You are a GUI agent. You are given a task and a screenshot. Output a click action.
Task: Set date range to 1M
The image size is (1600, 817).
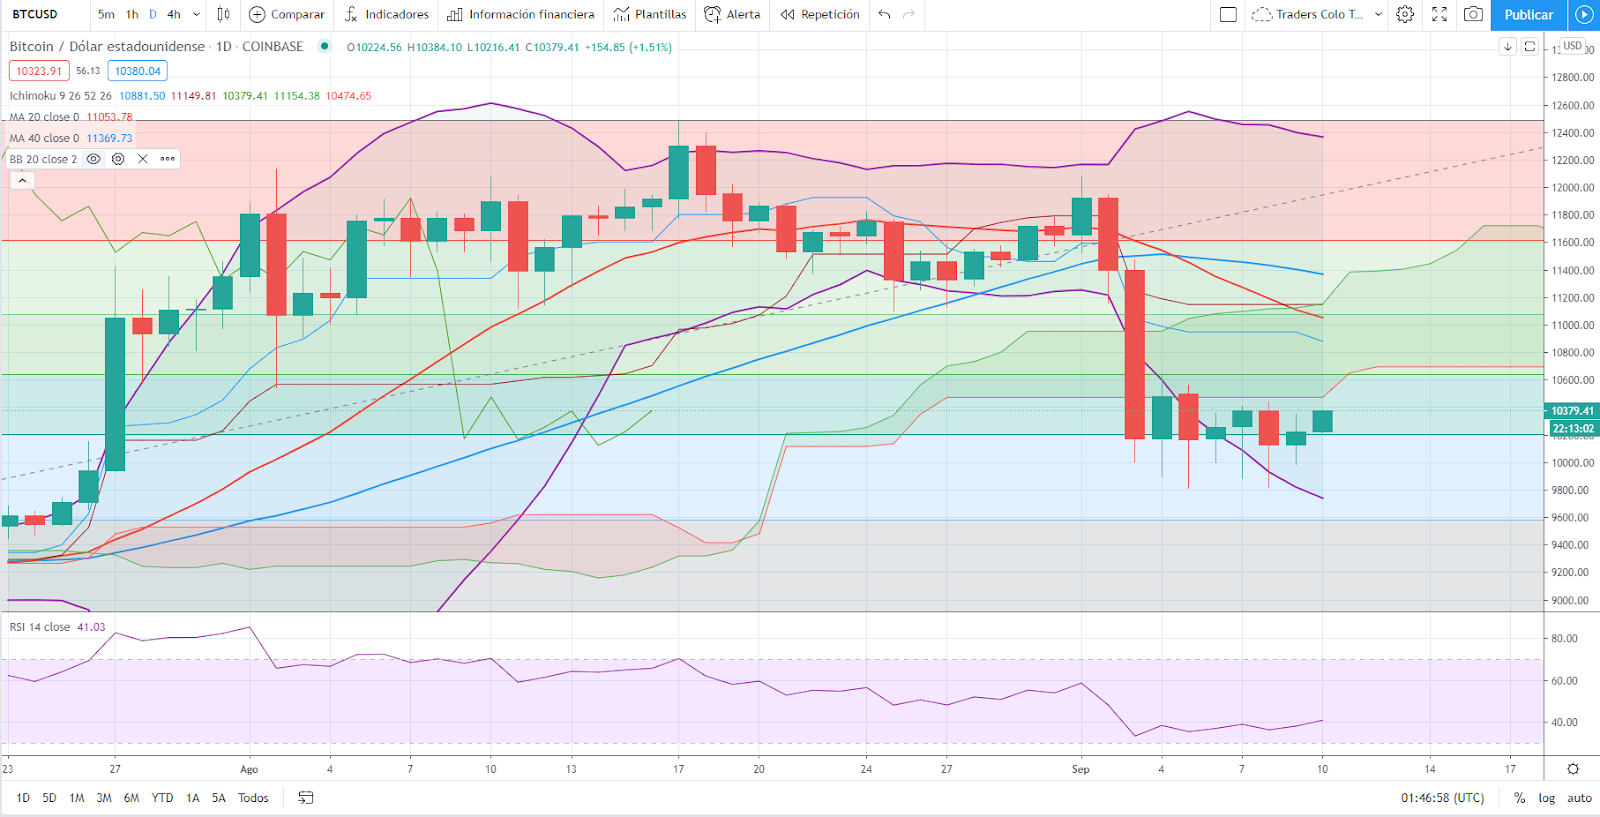coord(76,797)
